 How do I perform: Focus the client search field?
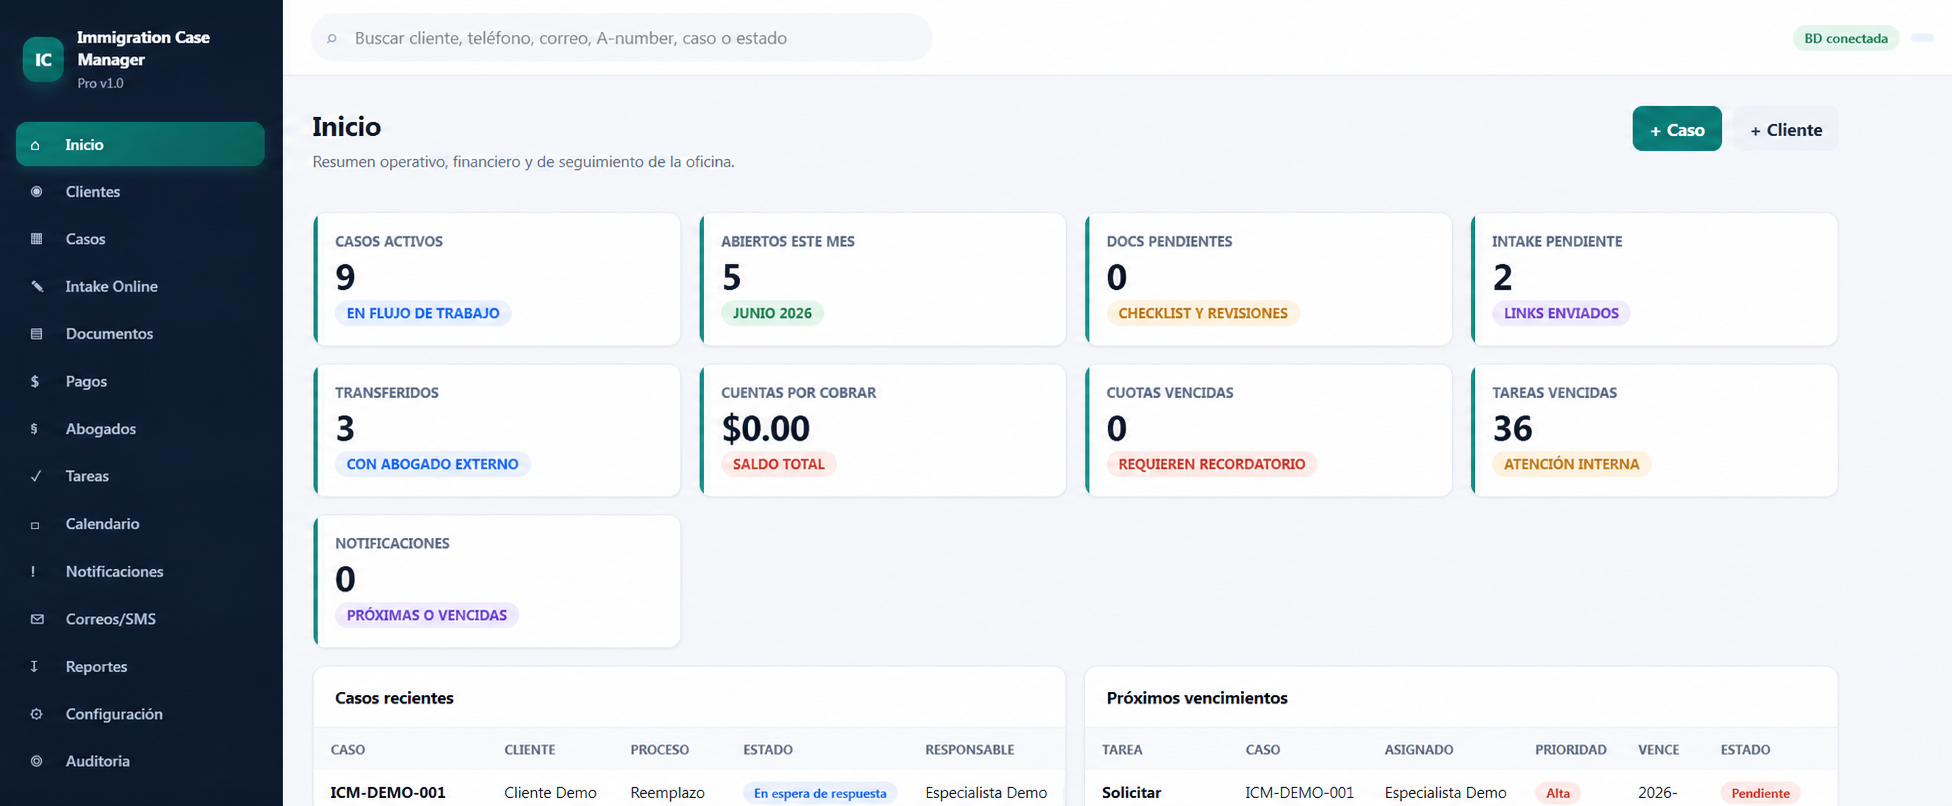pyautogui.click(x=622, y=38)
